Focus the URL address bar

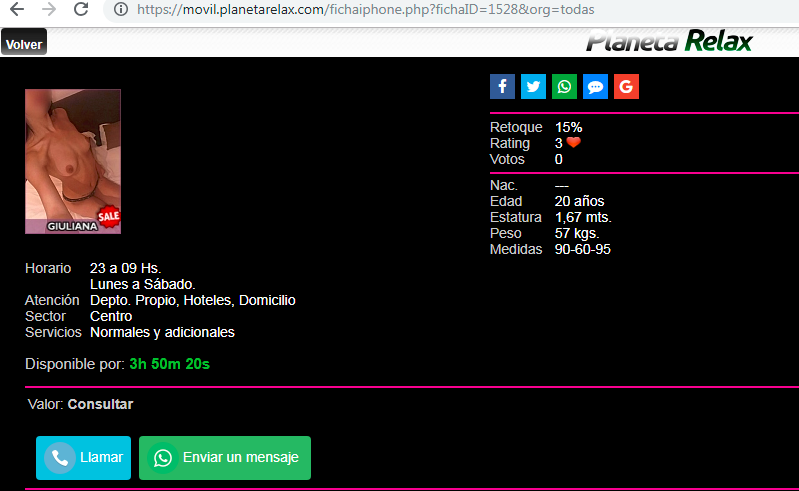[400, 10]
